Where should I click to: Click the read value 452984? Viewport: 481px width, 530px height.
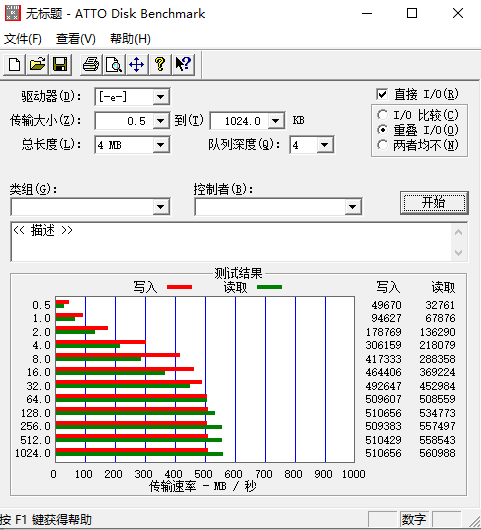[x=437, y=386]
